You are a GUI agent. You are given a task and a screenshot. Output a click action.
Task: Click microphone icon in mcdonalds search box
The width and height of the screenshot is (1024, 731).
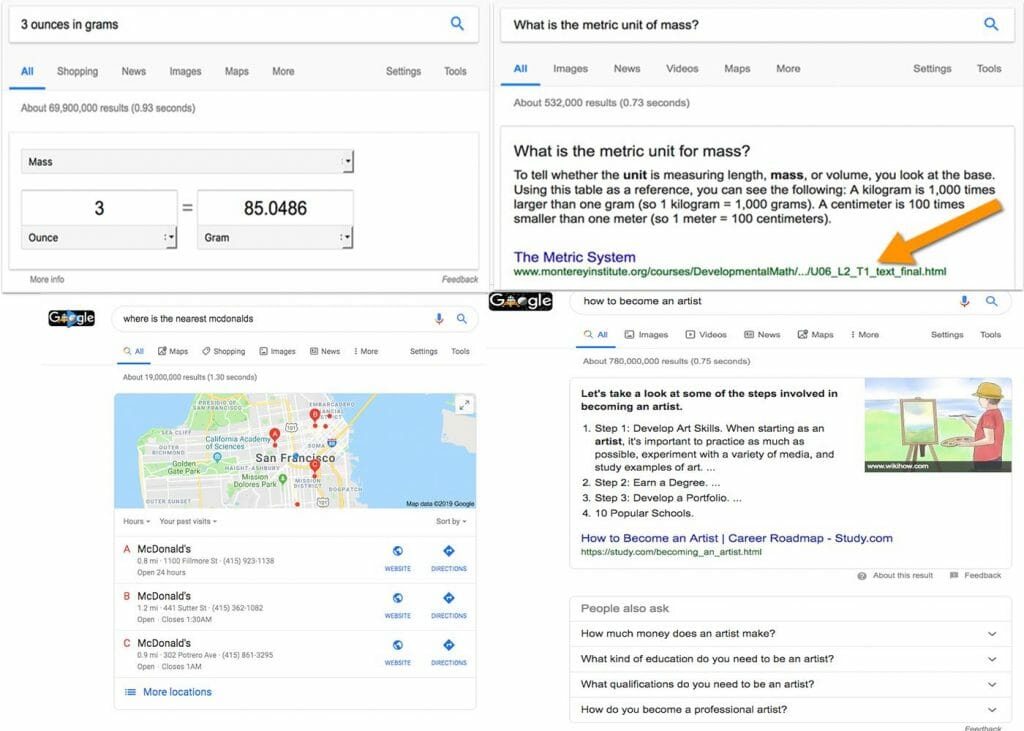[x=439, y=318]
